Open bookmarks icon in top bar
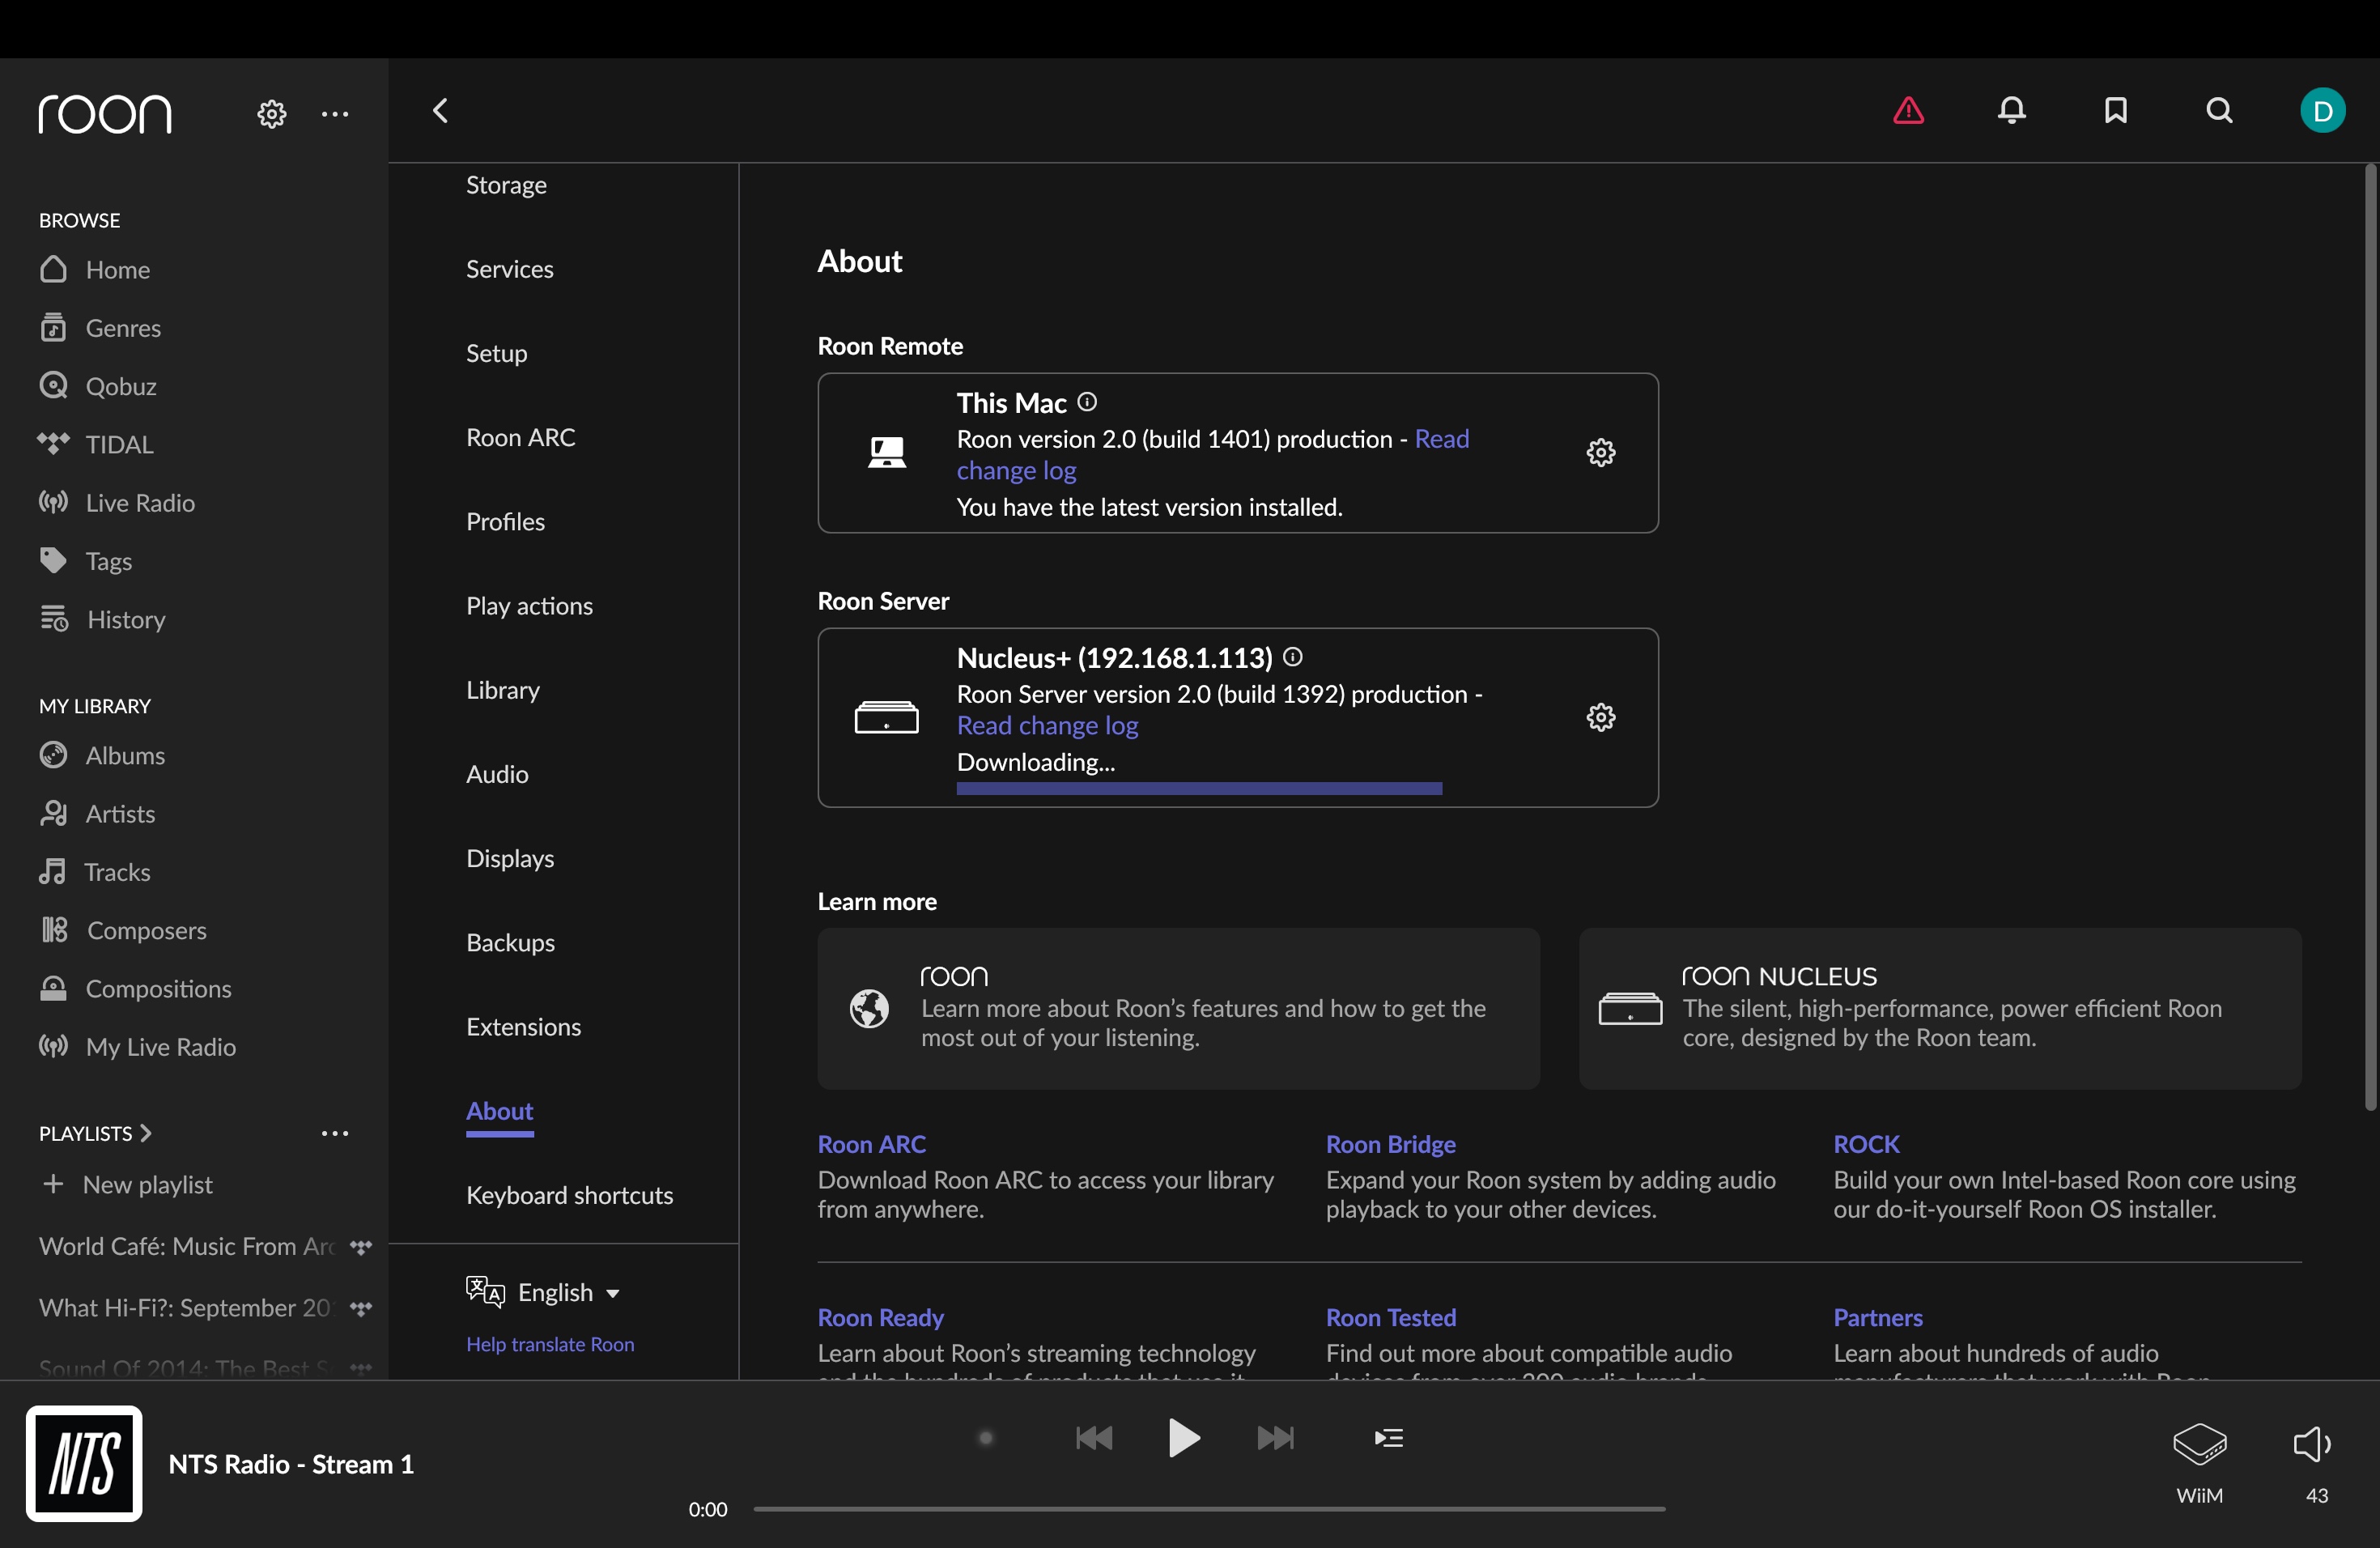The height and width of the screenshot is (1548, 2380). click(x=2116, y=110)
